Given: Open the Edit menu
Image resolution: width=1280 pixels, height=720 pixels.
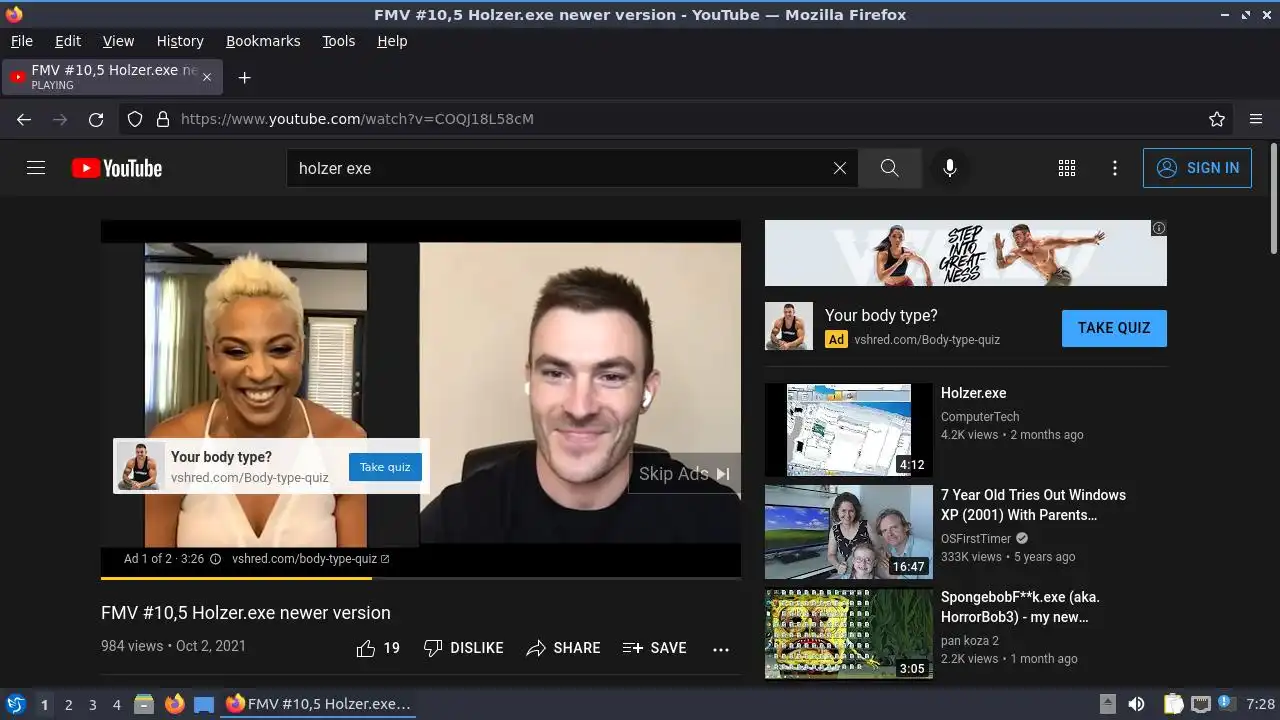Looking at the screenshot, I should coord(68,41).
